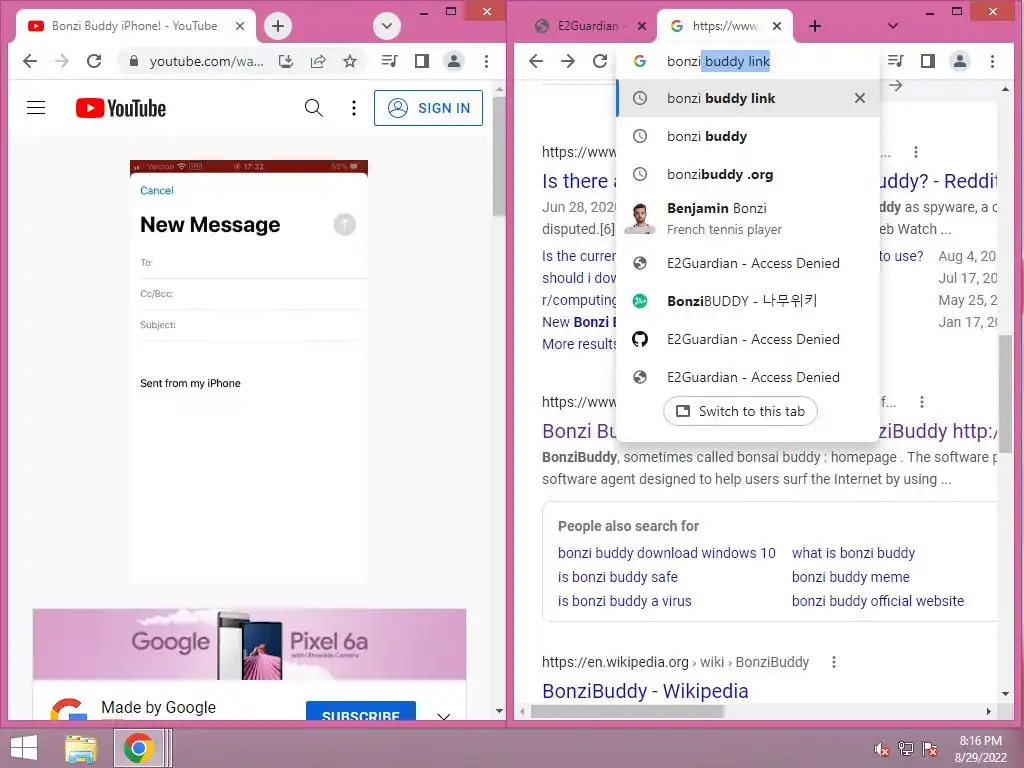Open options dots for second search result
Image resolution: width=1024 pixels, height=768 pixels.
click(922, 402)
